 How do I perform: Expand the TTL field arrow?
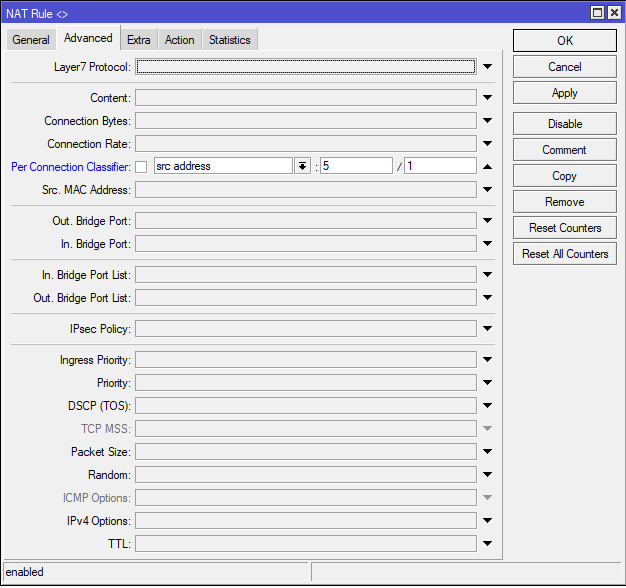tap(487, 543)
